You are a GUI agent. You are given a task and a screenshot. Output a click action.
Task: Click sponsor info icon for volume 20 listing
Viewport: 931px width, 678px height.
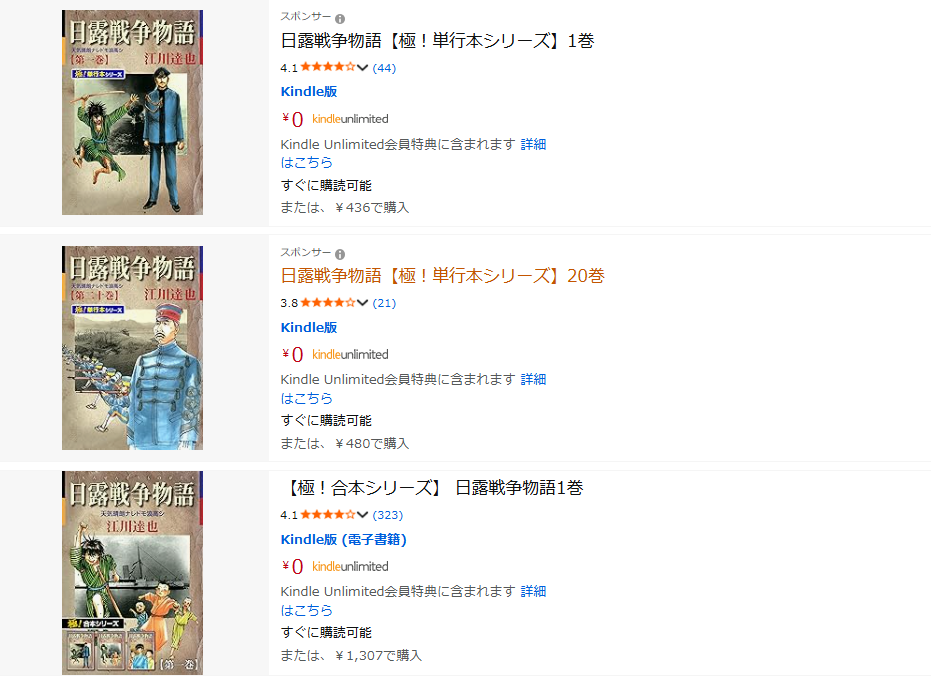point(340,254)
